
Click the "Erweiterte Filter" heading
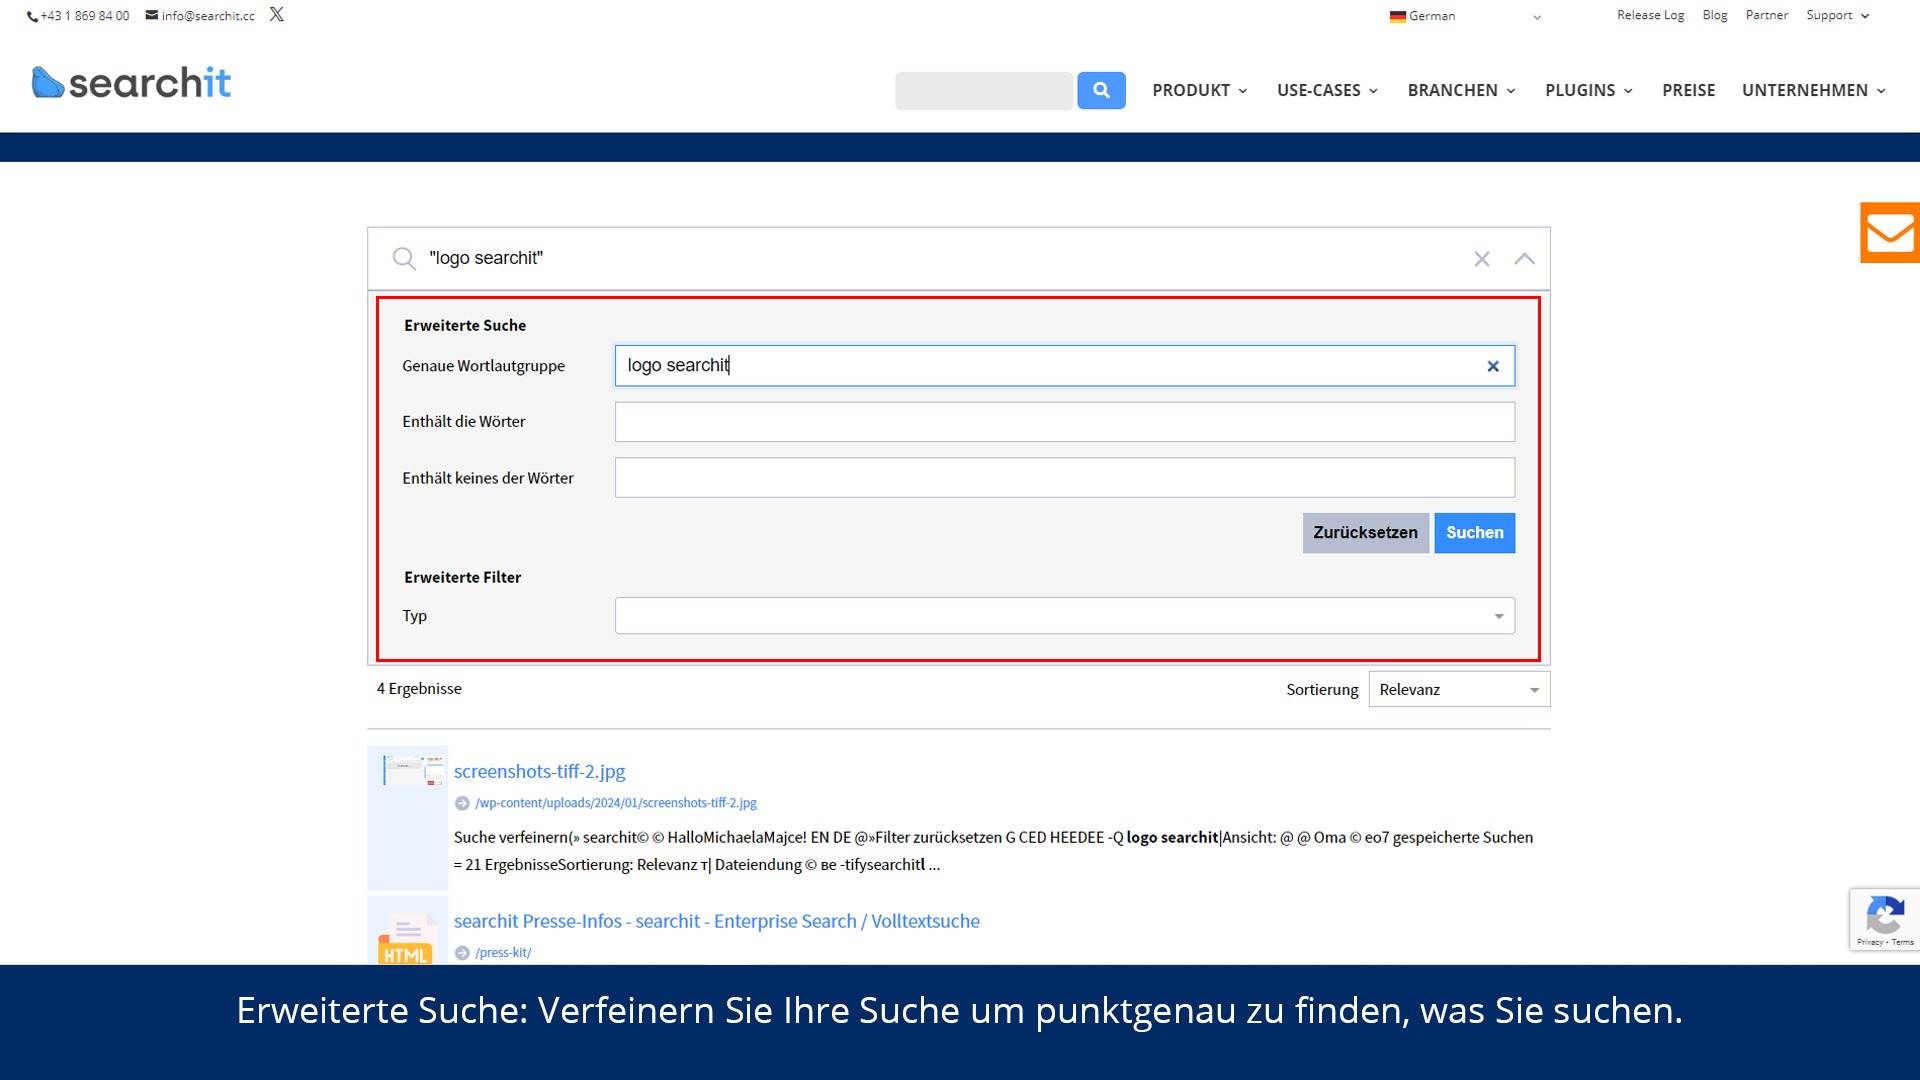[x=462, y=577]
